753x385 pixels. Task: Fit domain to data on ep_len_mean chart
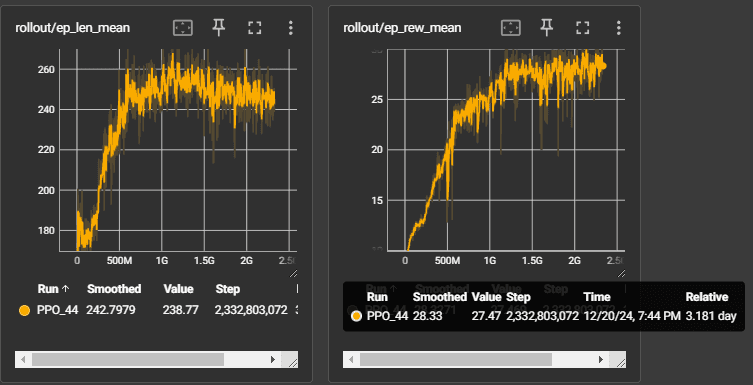(x=182, y=28)
